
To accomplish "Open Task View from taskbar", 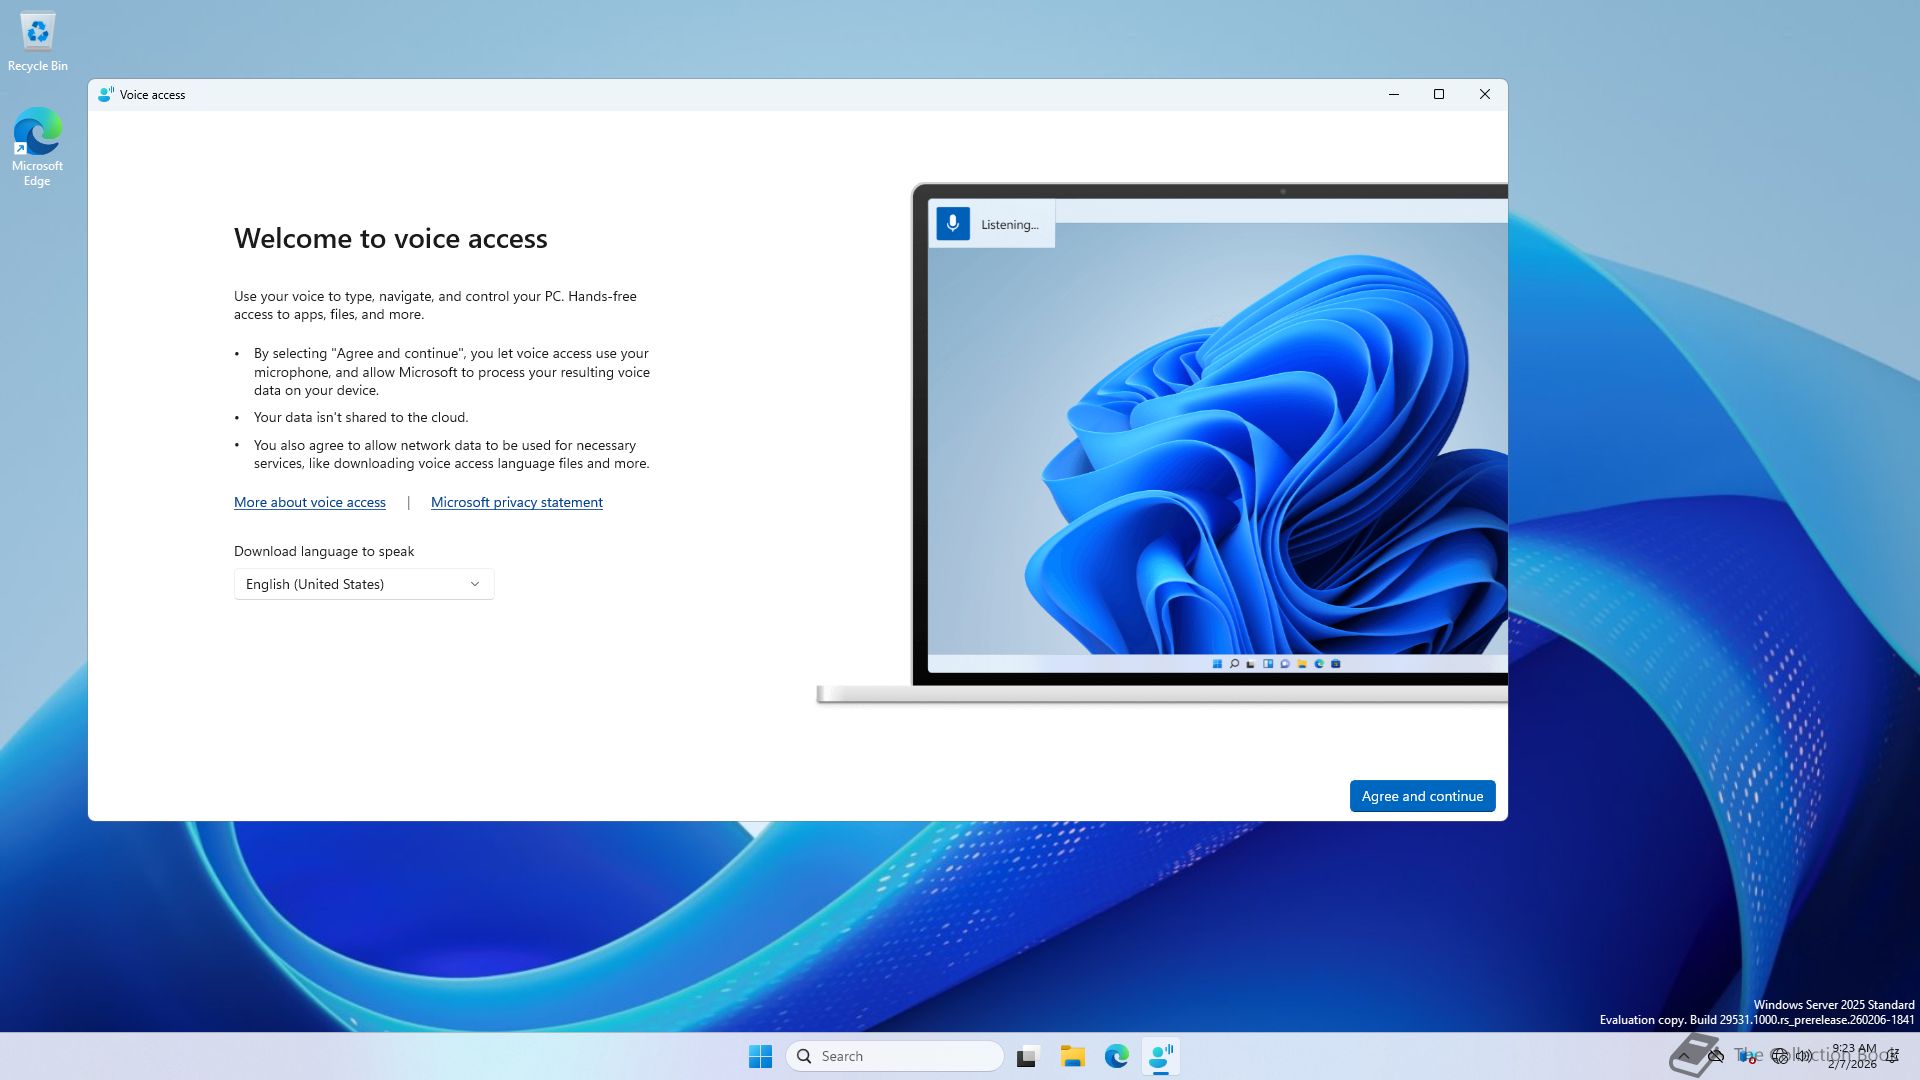I will [1027, 1056].
